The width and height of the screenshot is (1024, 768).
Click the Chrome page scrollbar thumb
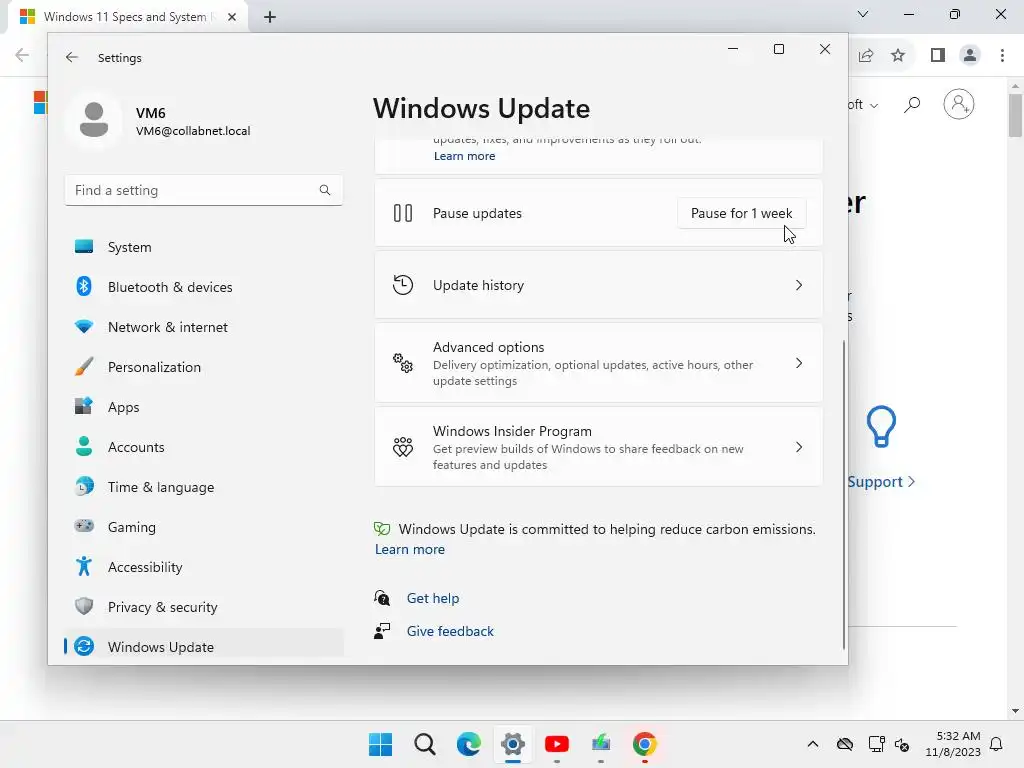pos(1015,116)
